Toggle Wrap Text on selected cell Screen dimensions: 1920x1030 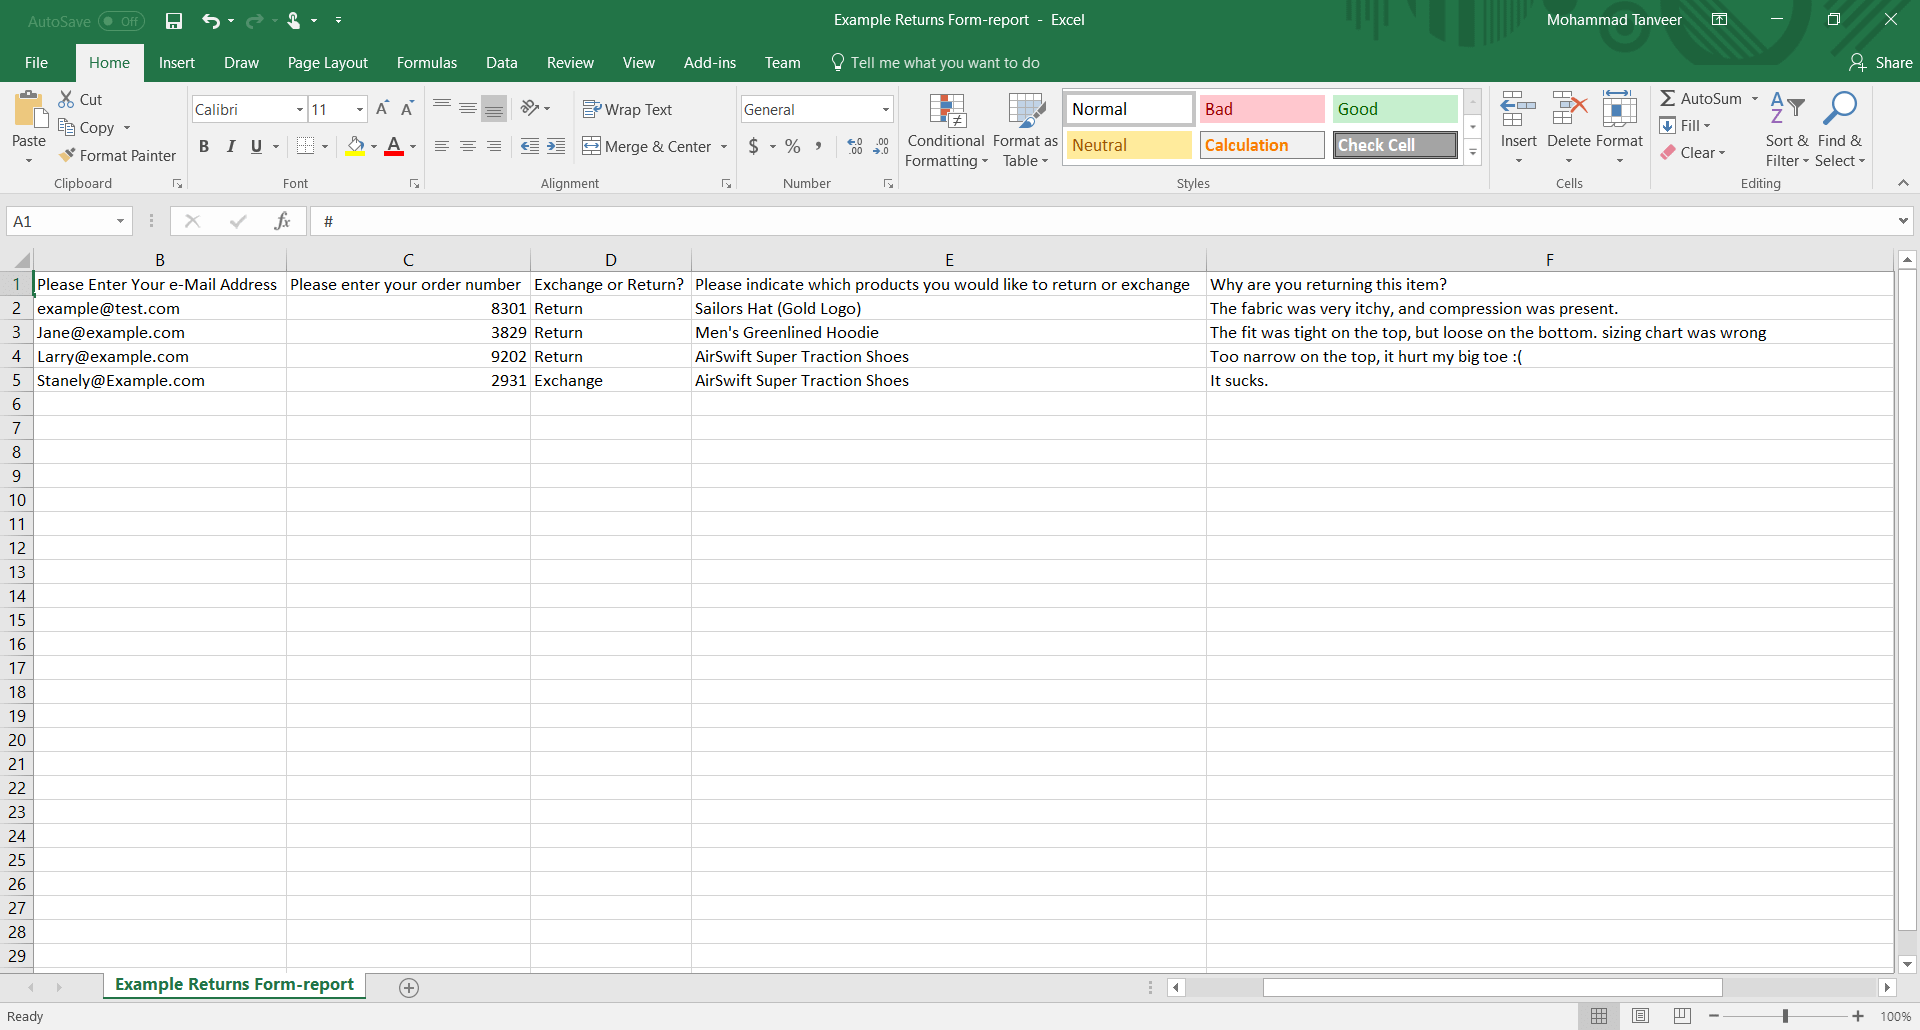(x=628, y=109)
